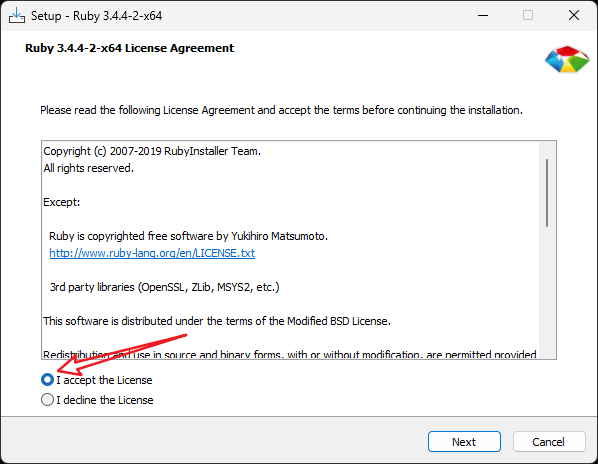
Task: Click the Setup - Ruby title bar text
Action: pyautogui.click(x=96, y=16)
